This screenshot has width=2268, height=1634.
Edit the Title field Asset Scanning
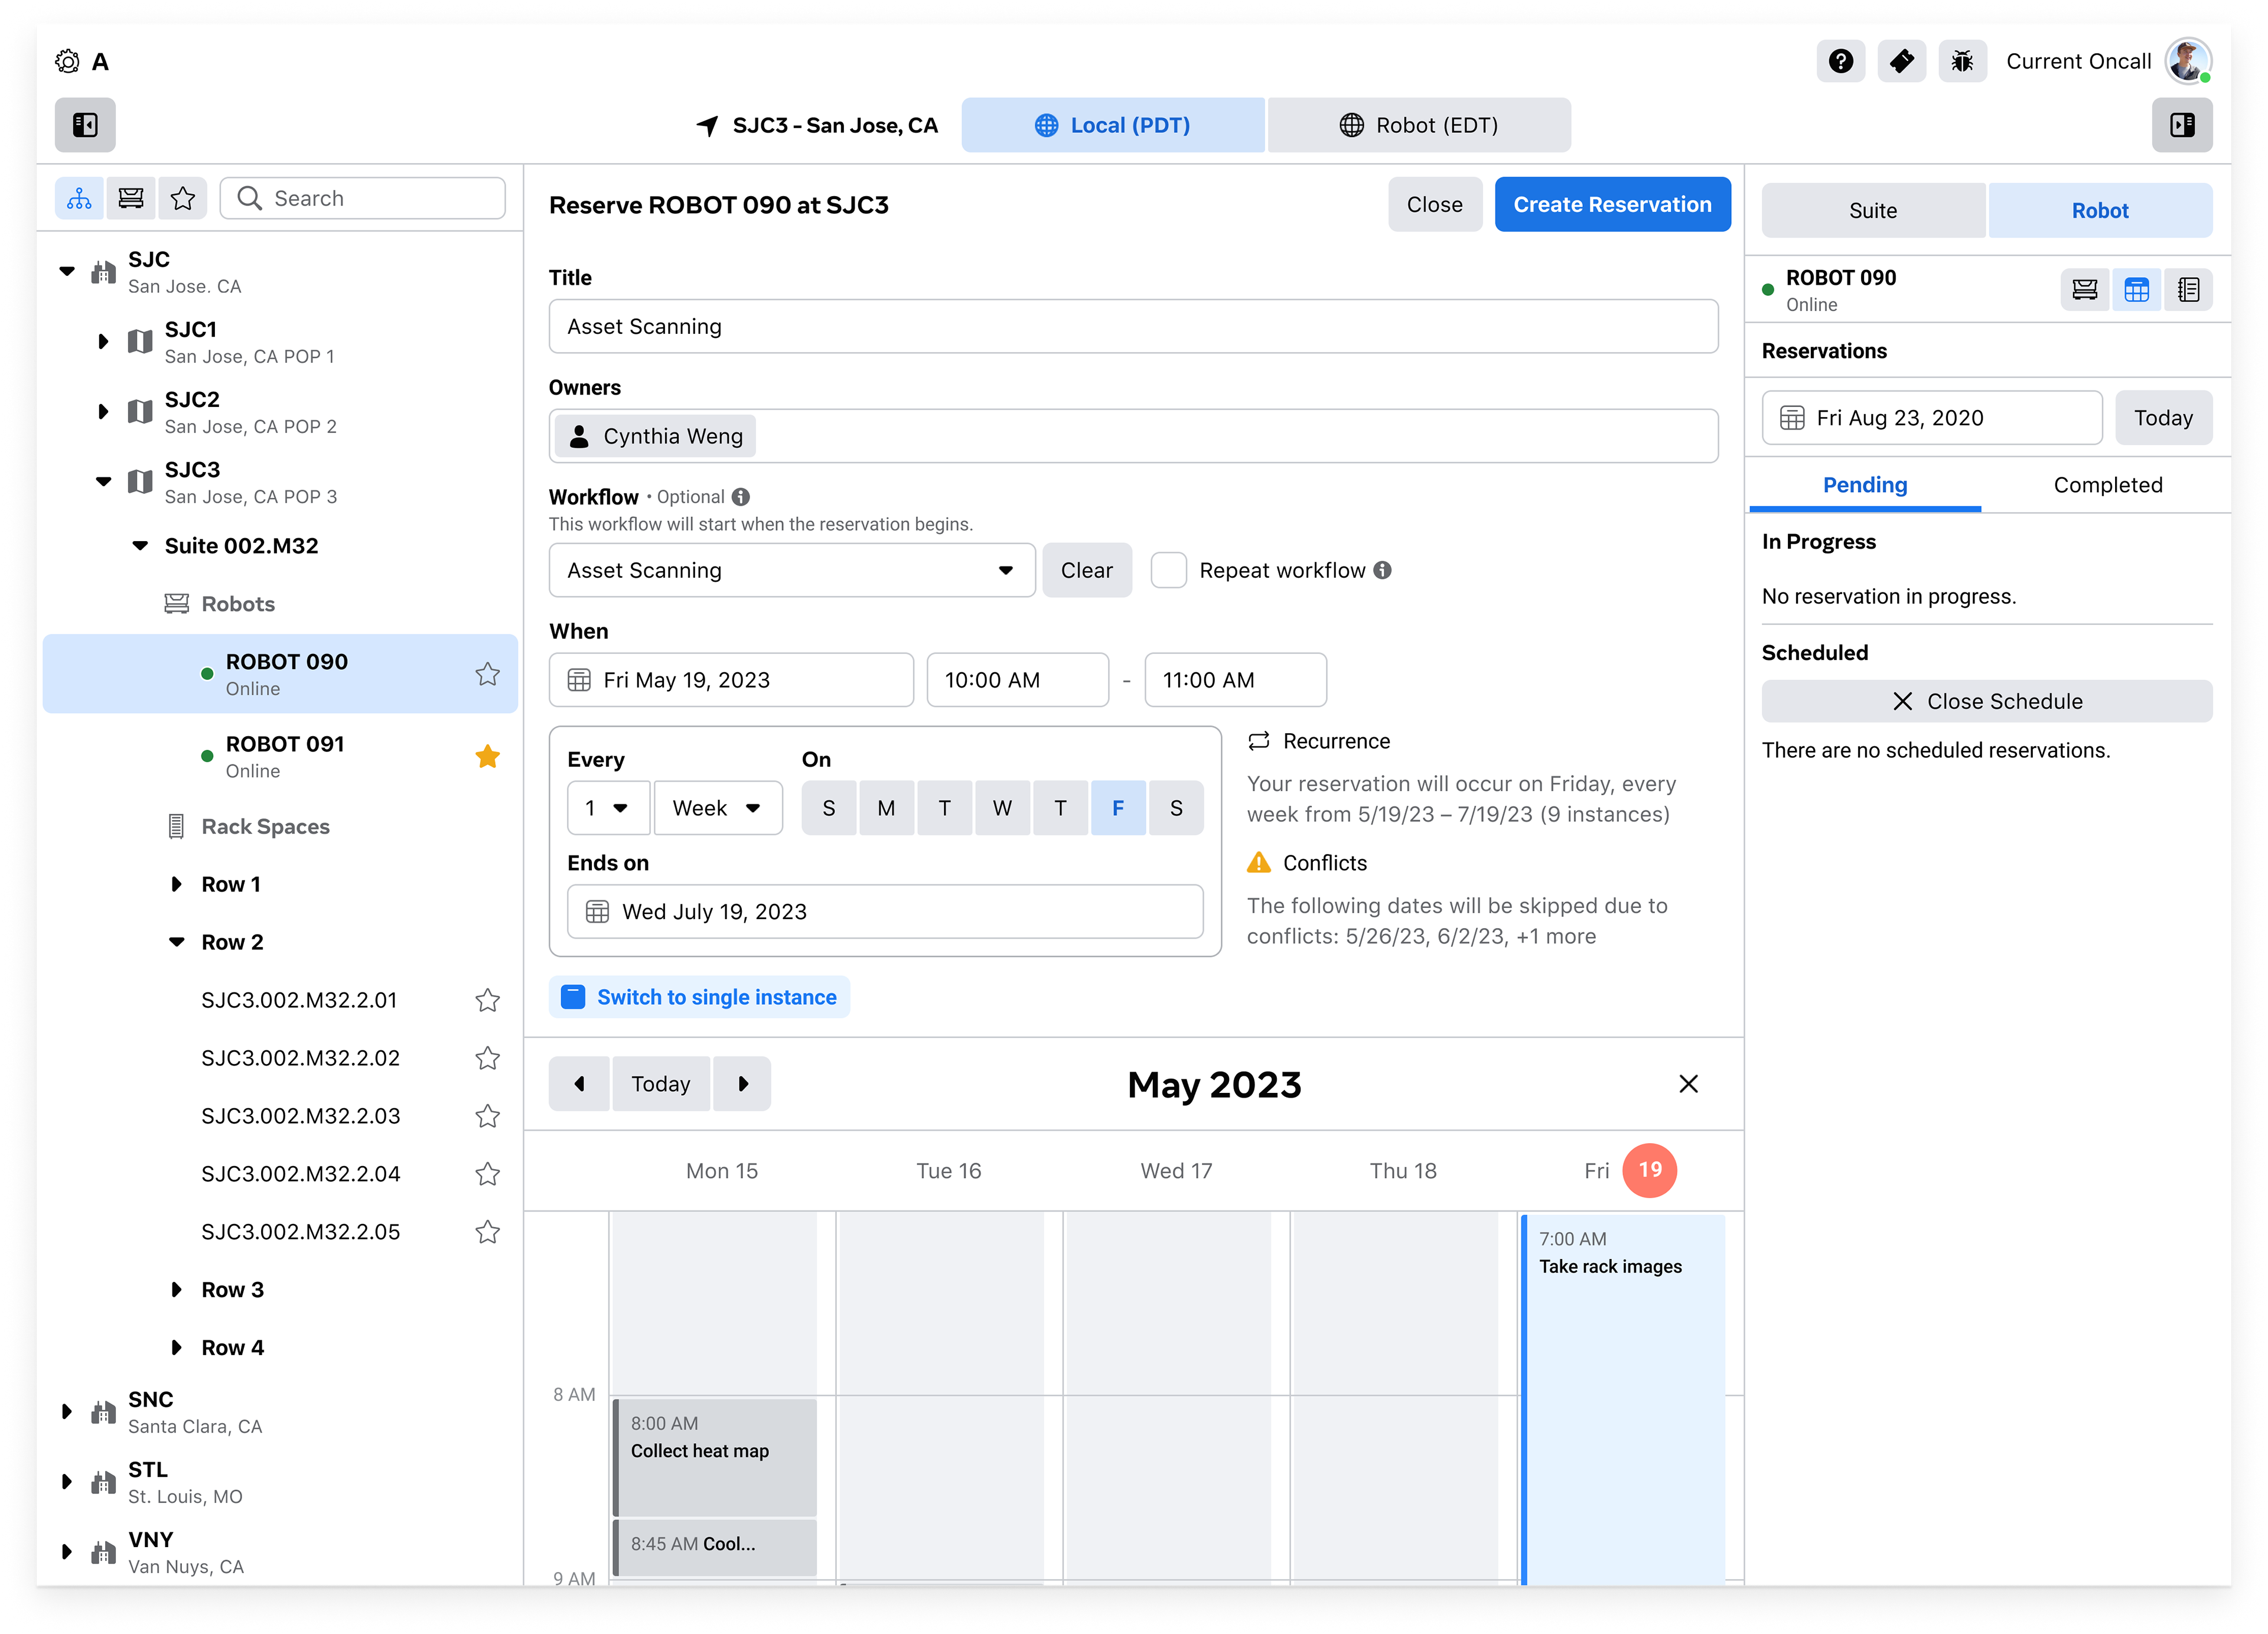[x=1133, y=326]
